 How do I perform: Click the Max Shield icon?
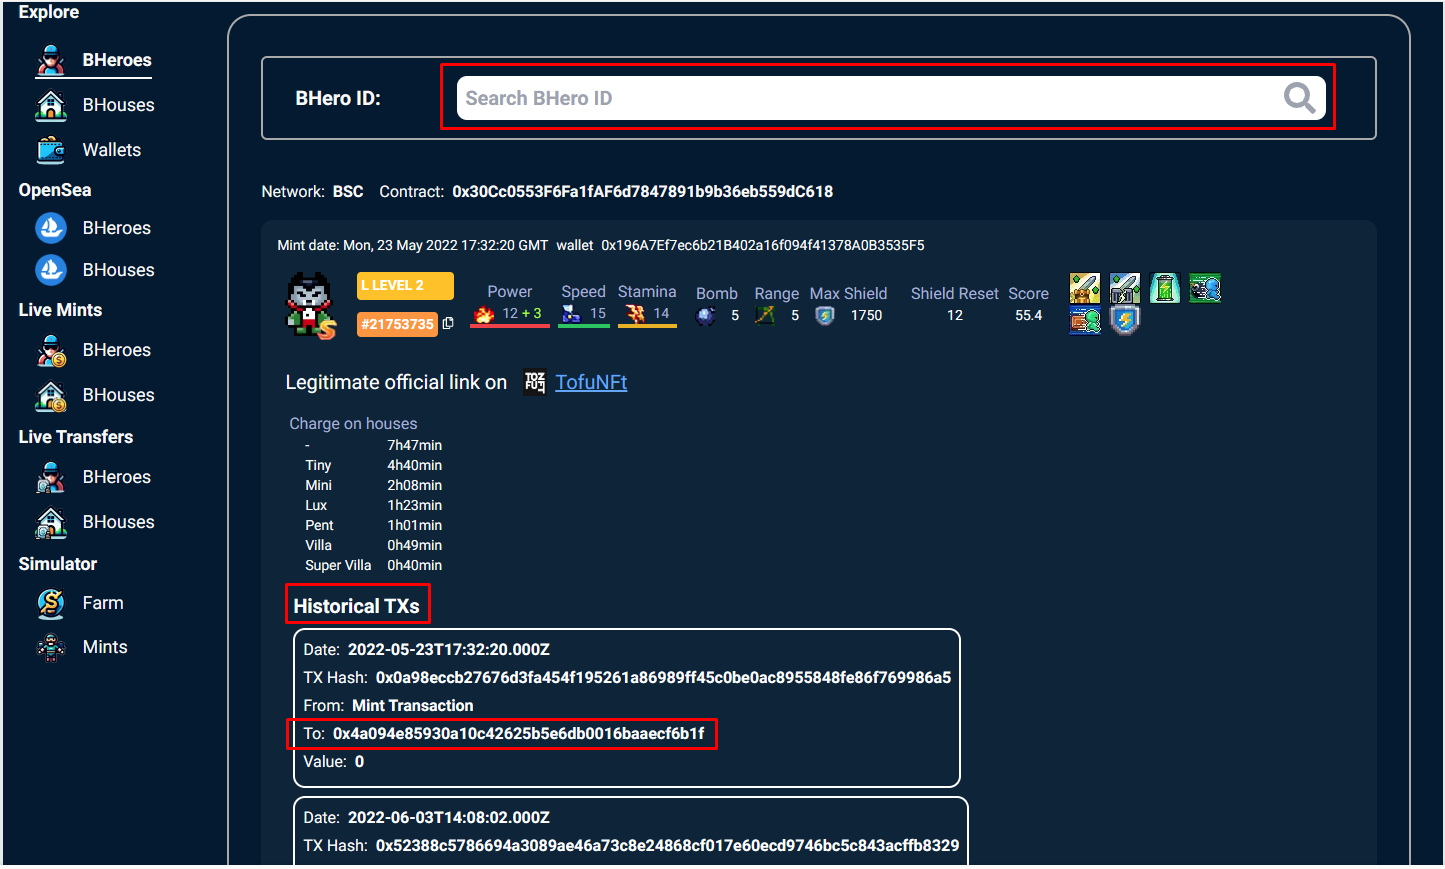(x=825, y=316)
